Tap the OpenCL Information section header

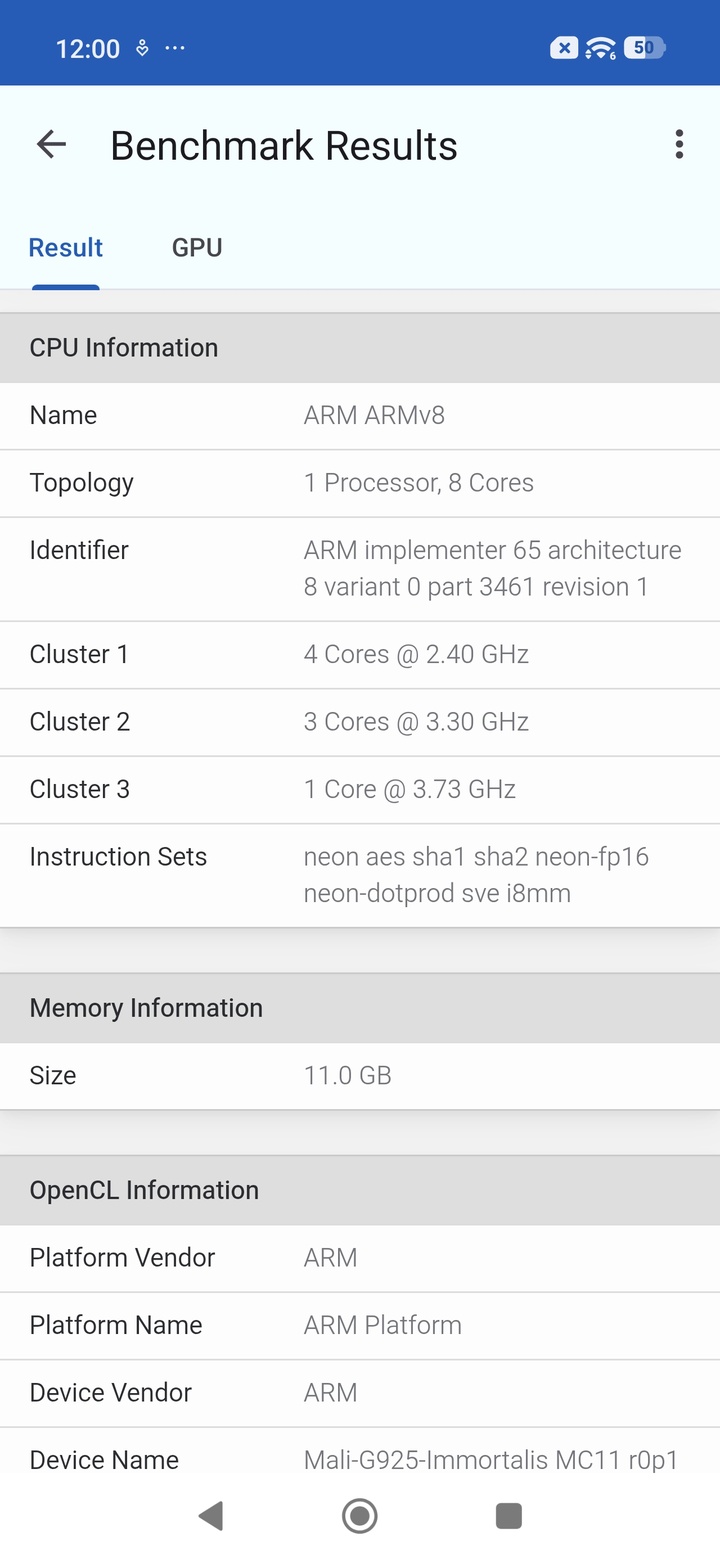point(360,1190)
